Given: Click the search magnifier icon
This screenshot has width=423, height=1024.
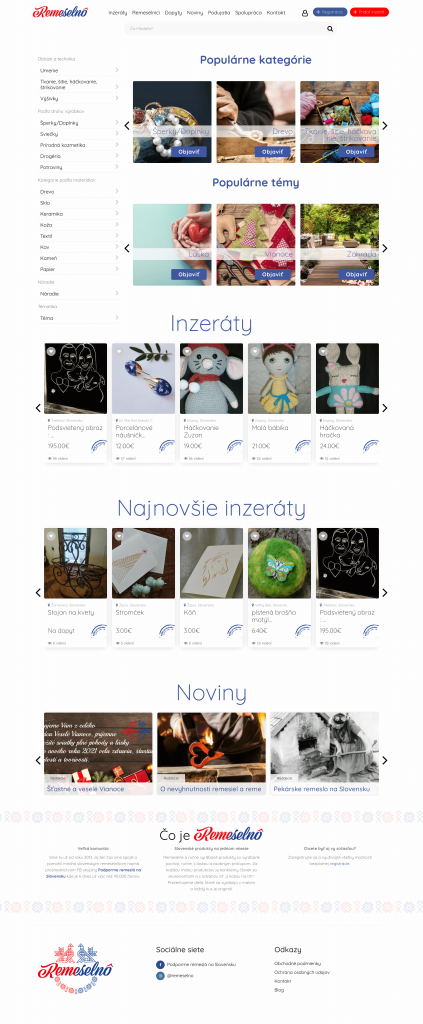Looking at the screenshot, I should [x=330, y=29].
